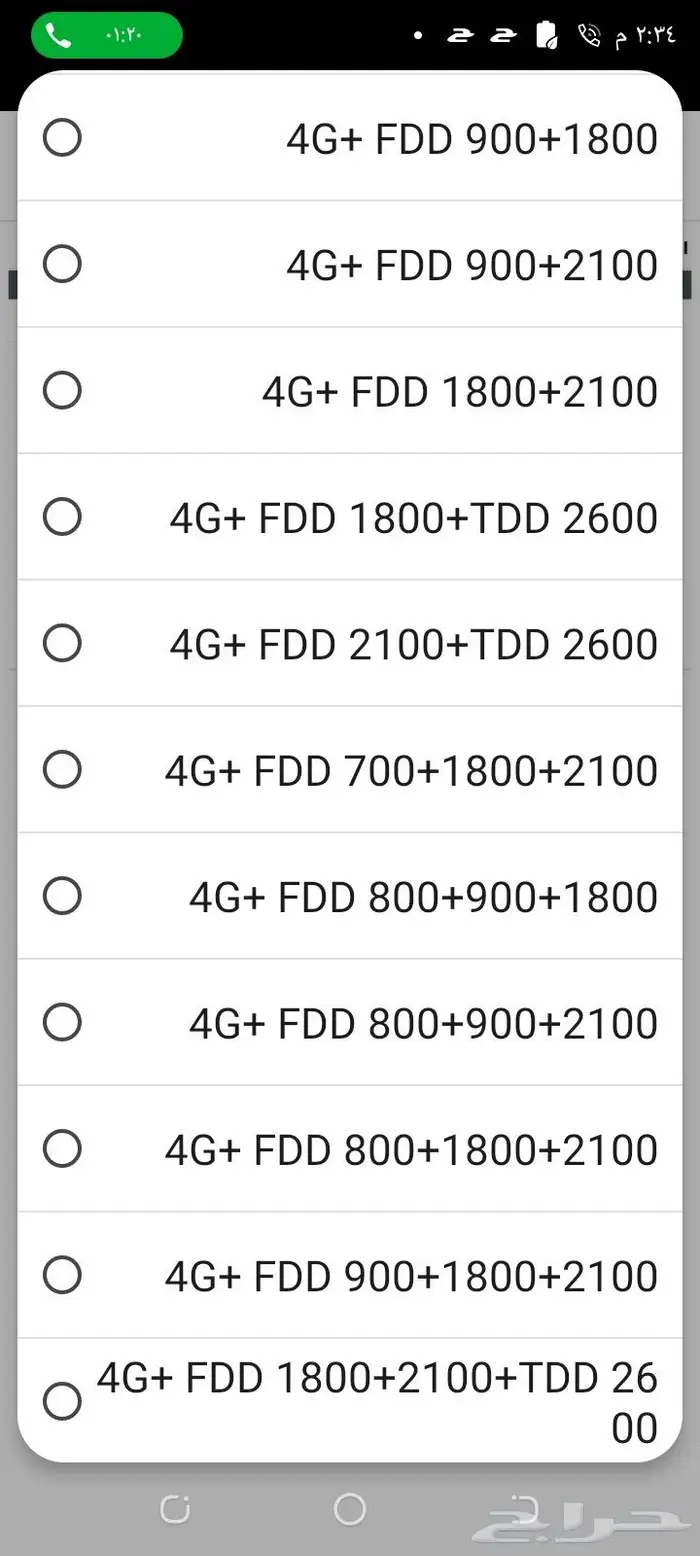Image resolution: width=700 pixels, height=1556 pixels.
Task: Select radio for FDD 700+1800+2100
Action: 62,770
